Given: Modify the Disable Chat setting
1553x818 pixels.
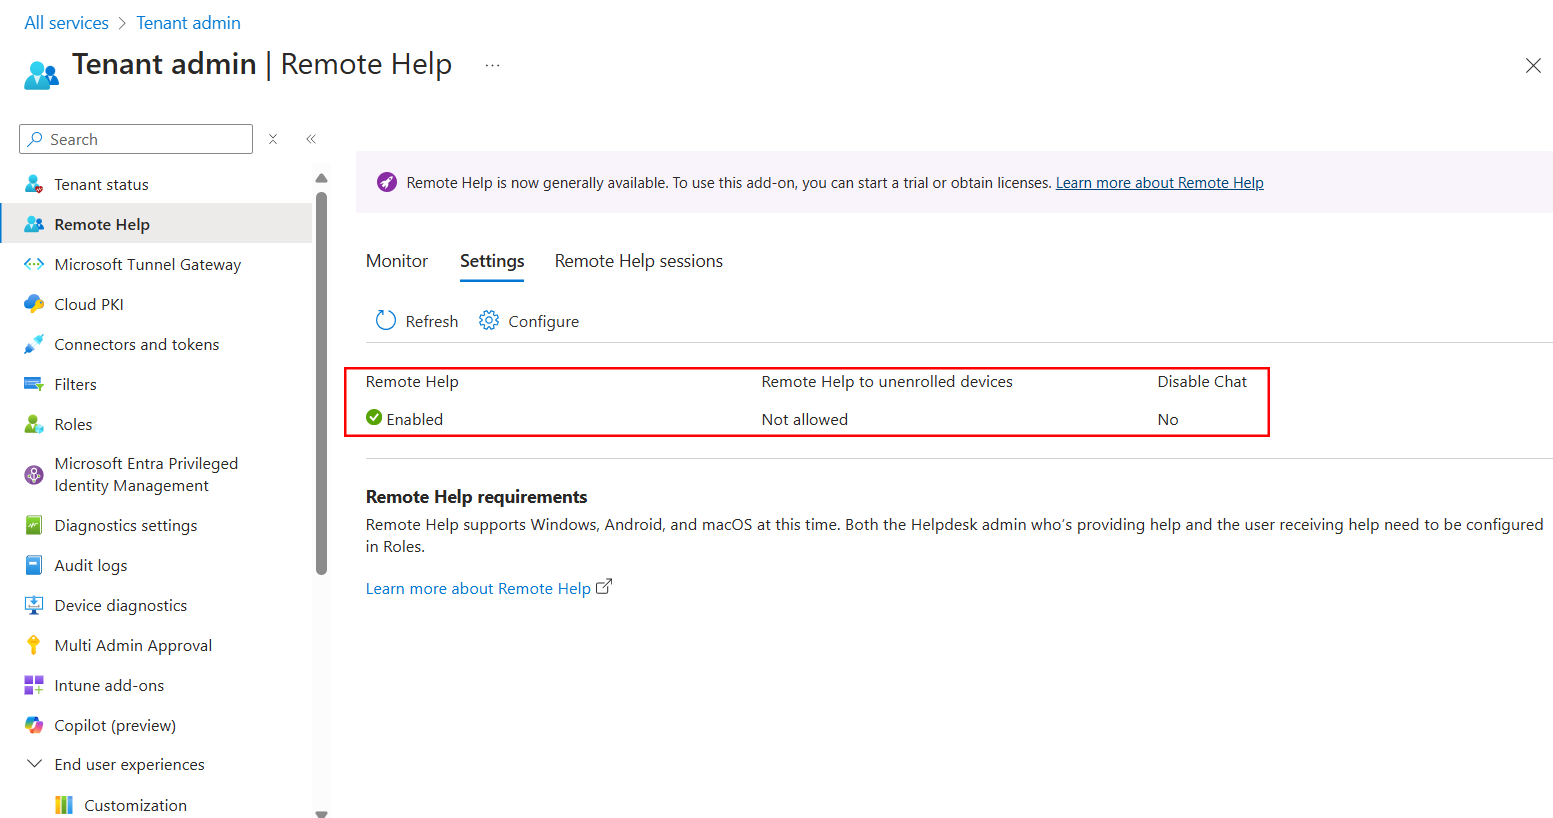Looking at the screenshot, I should pyautogui.click(x=1168, y=418).
